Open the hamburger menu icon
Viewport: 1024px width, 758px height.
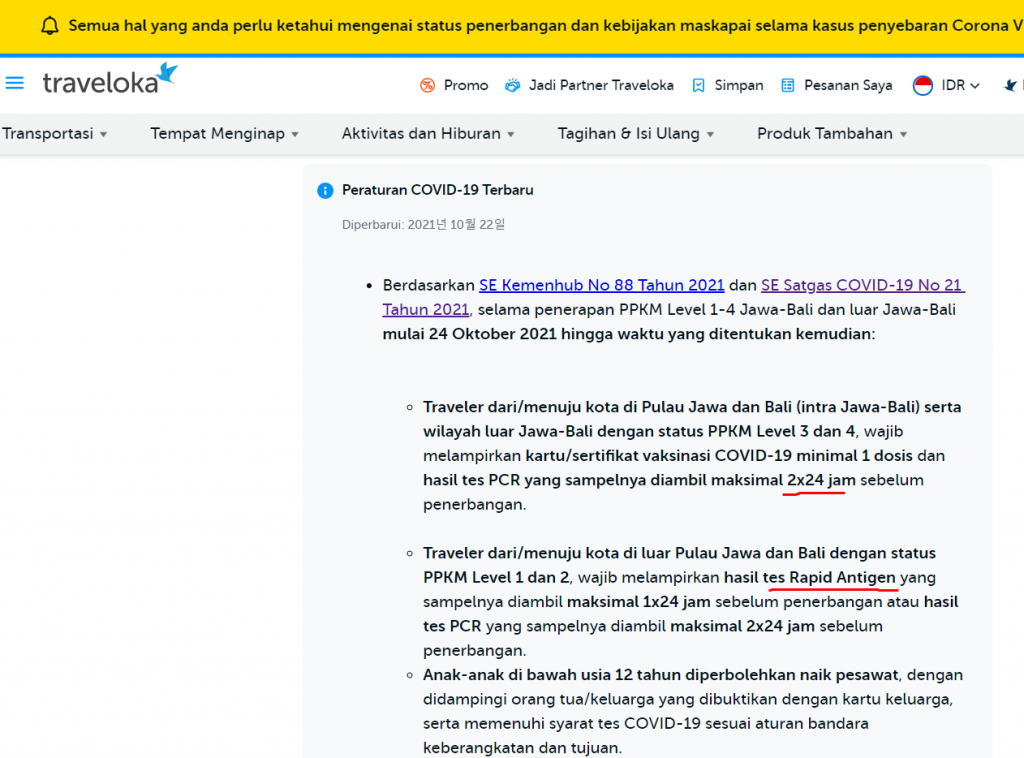(x=15, y=83)
